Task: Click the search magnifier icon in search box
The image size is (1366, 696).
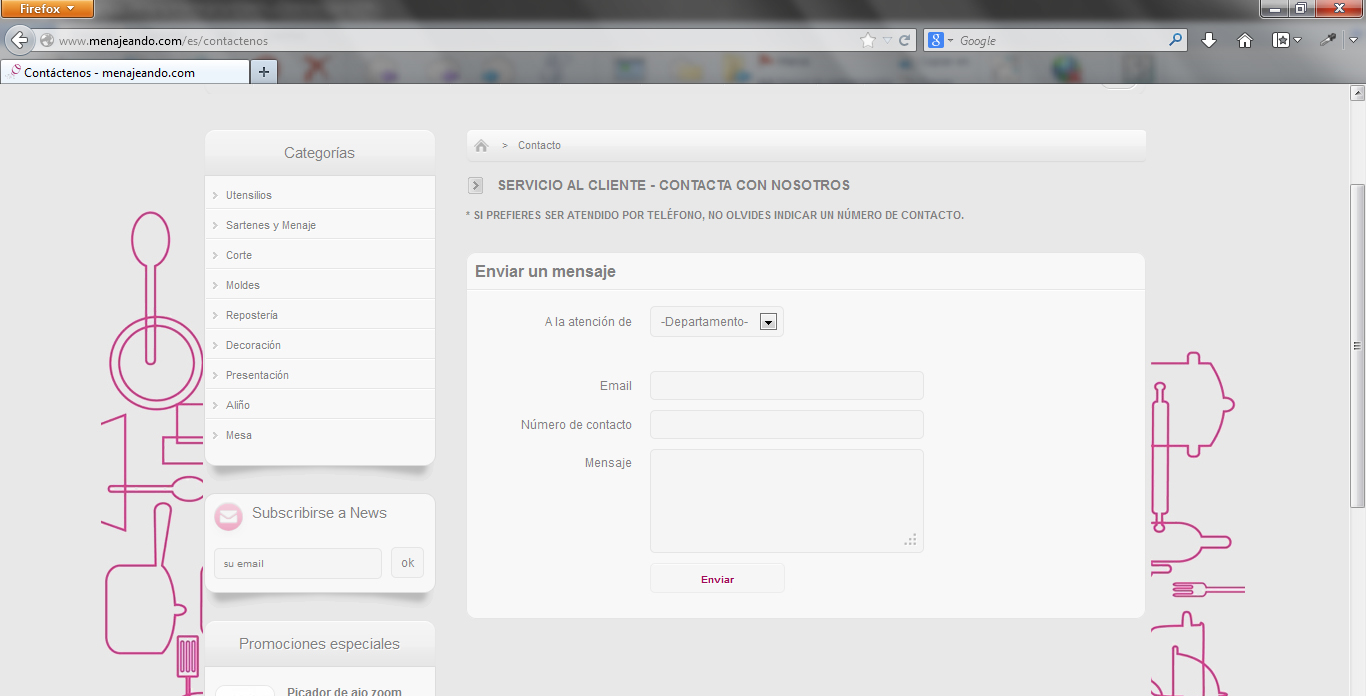Action: tap(1176, 41)
